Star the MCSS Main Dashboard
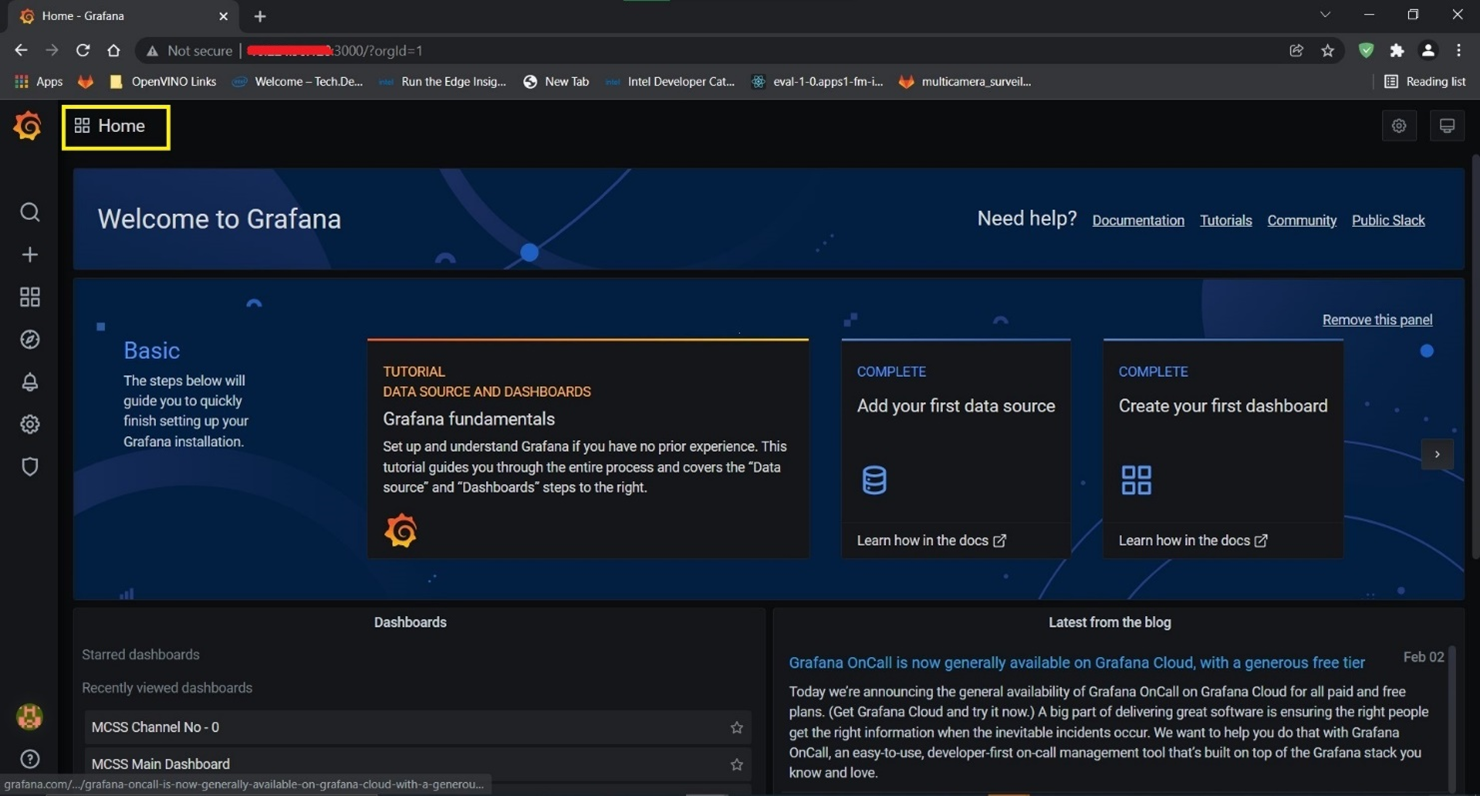1480x796 pixels. pyautogui.click(x=736, y=765)
